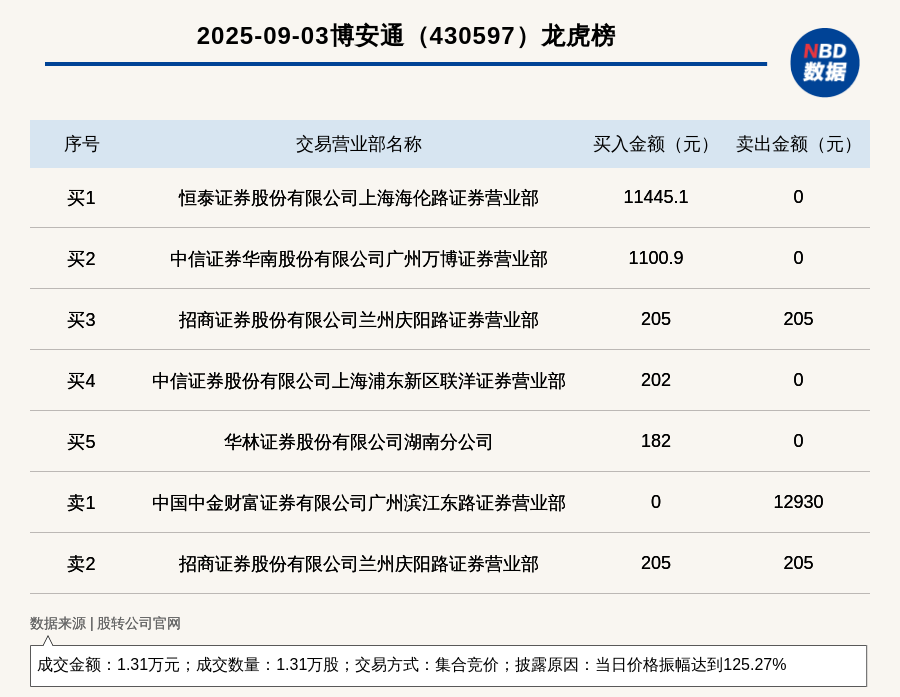
Task: Select buy amount 205 in 卖2 row
Action: [x=655, y=563]
